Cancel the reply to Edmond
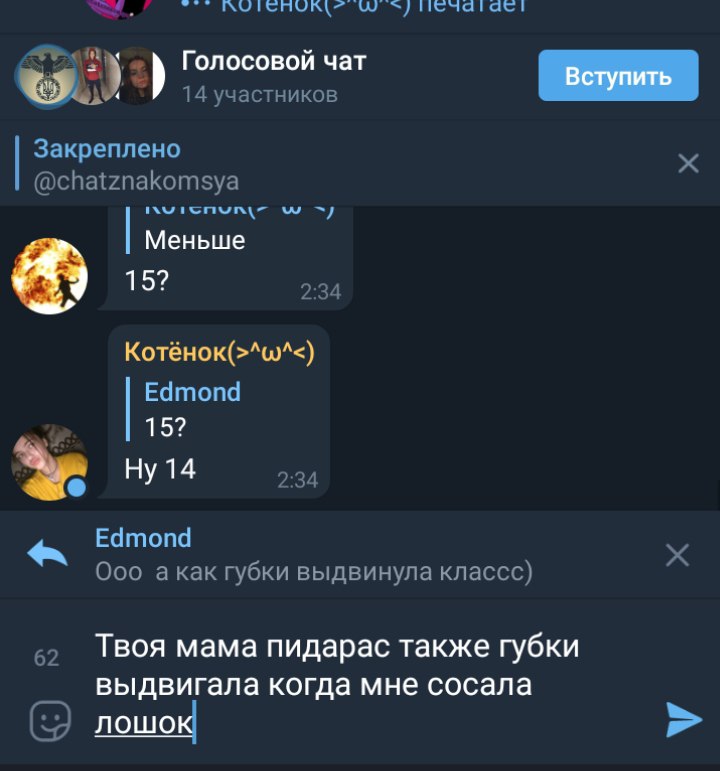The height and width of the screenshot is (771, 720). [677, 555]
